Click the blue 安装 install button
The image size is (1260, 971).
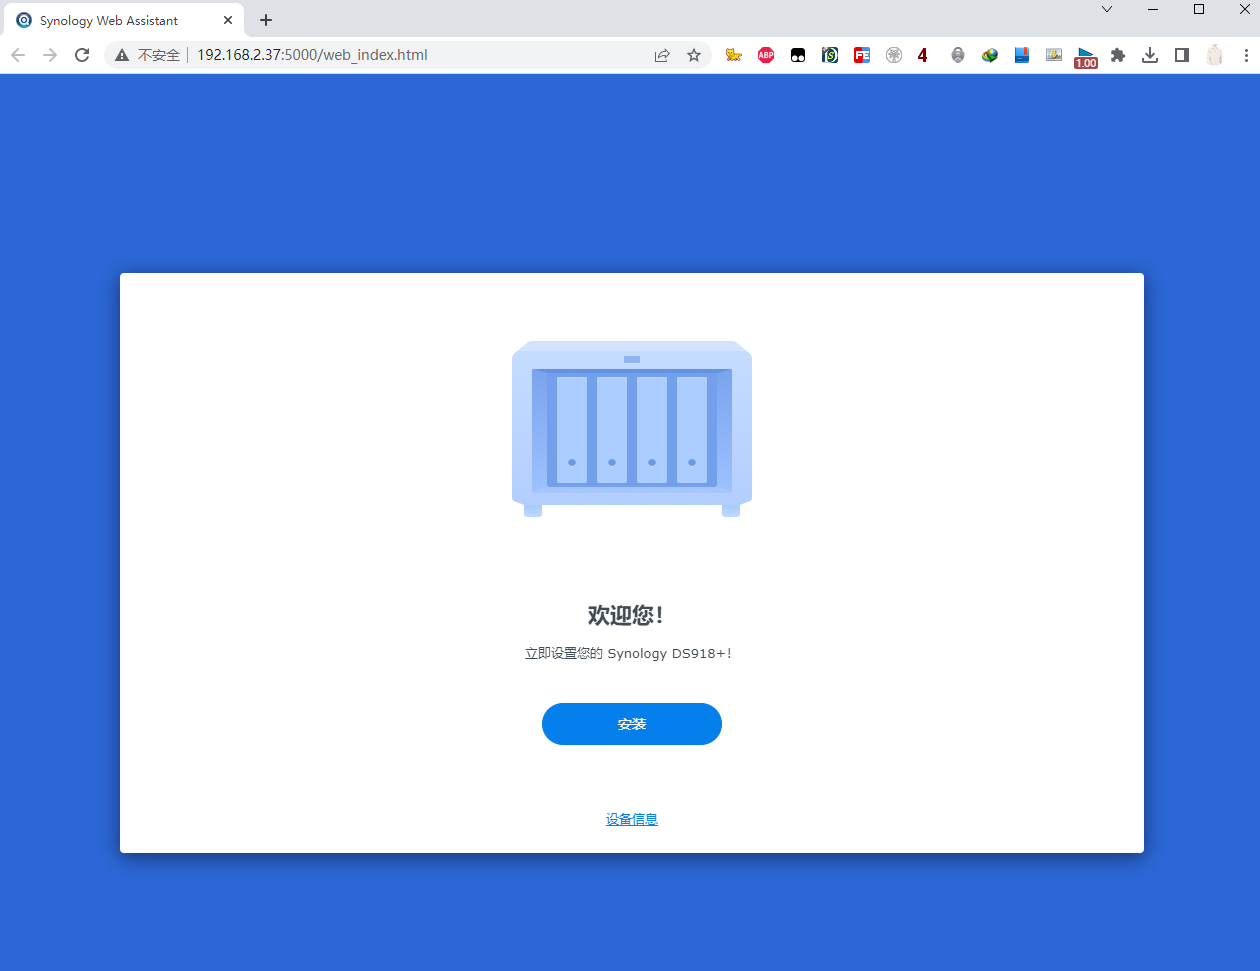coord(632,724)
